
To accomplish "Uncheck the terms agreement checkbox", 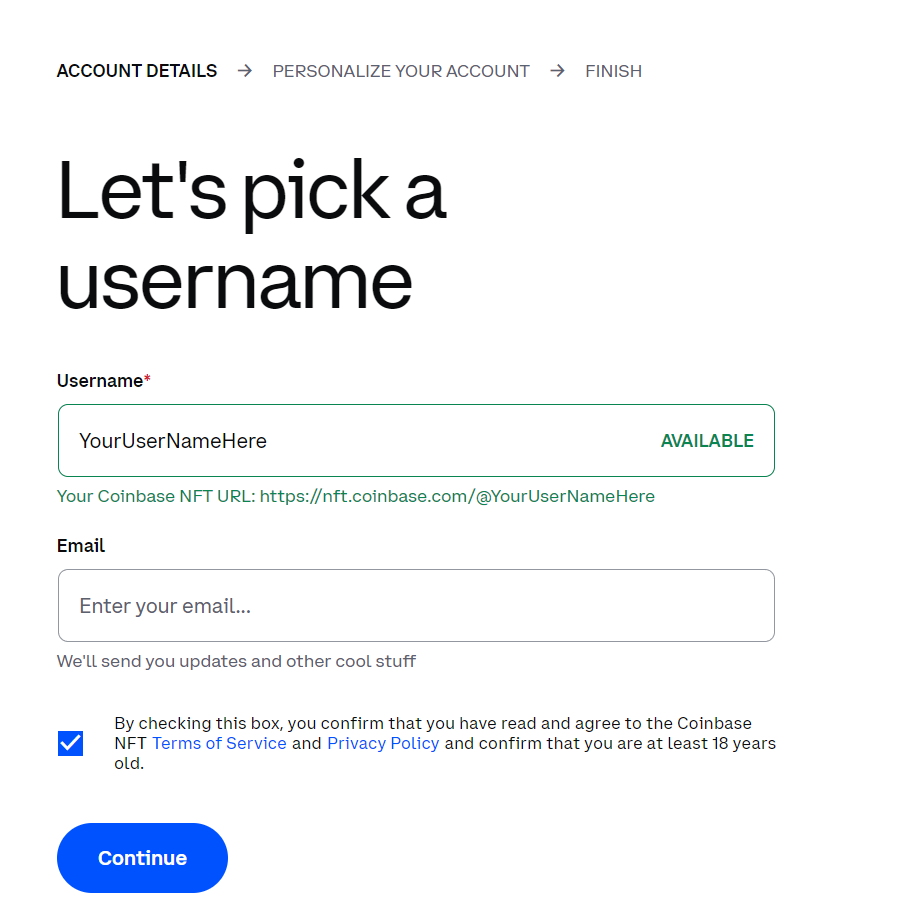I will (x=70, y=743).
